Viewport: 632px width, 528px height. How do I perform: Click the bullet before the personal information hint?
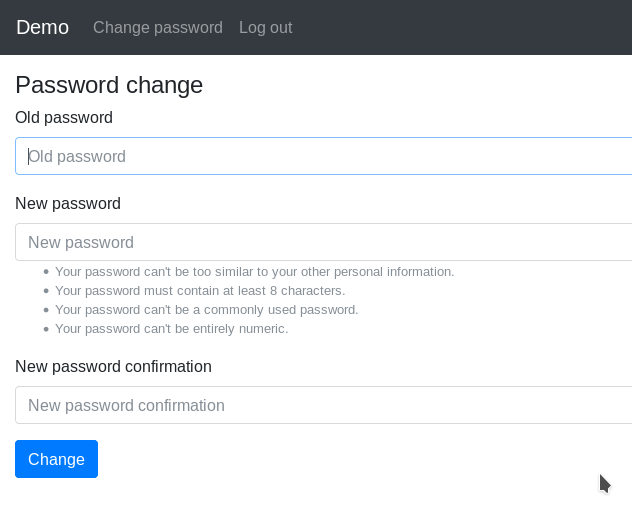(x=46, y=272)
